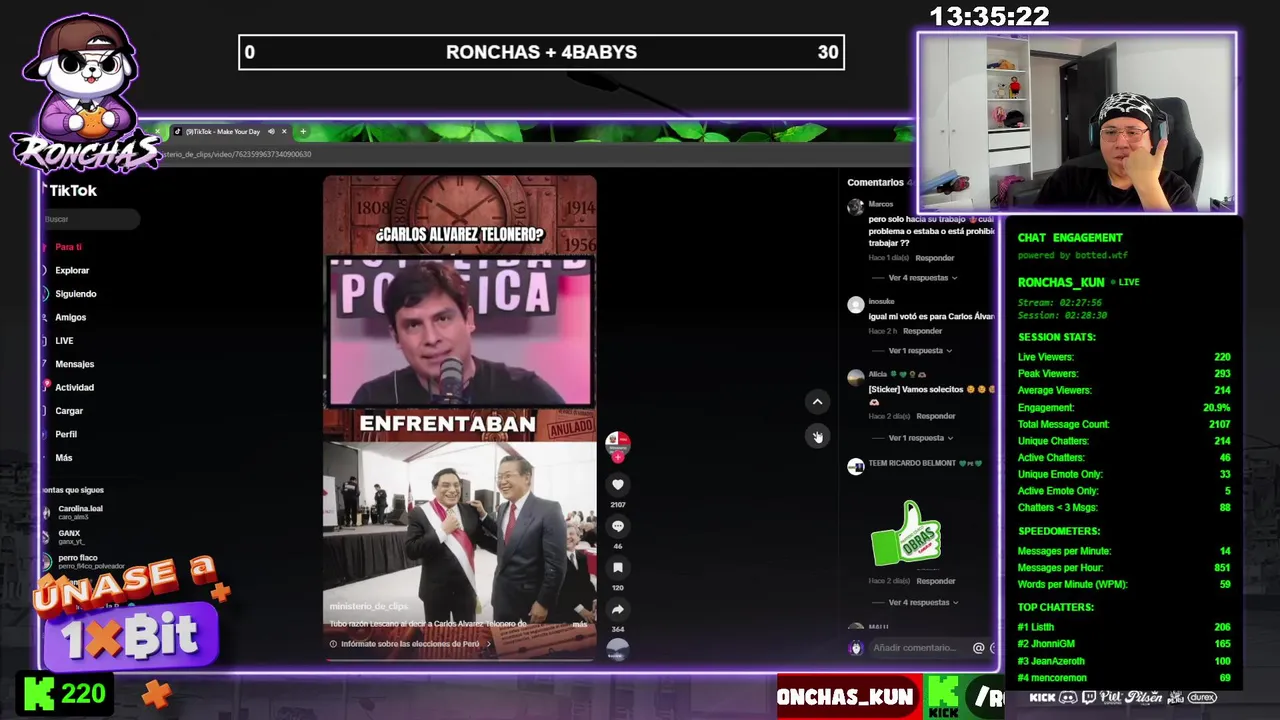This screenshot has height=720, width=1280.
Task: Open 'LIVE' in the sidebar
Action: click(x=64, y=341)
